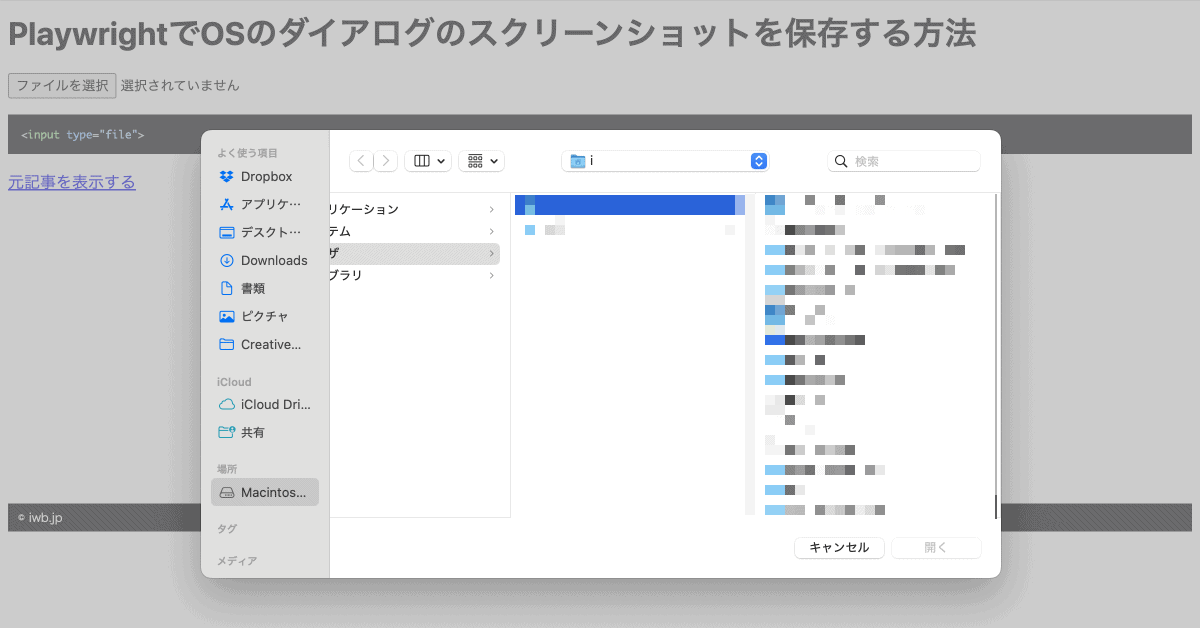Expand the ブラリ folder chevron

491,275
